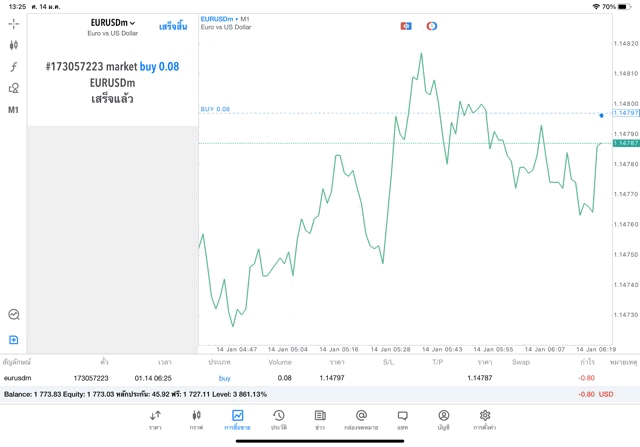The height and width of the screenshot is (447, 640).
Task: Open the mailbox tab with @ icon
Action: pyautogui.click(x=361, y=420)
